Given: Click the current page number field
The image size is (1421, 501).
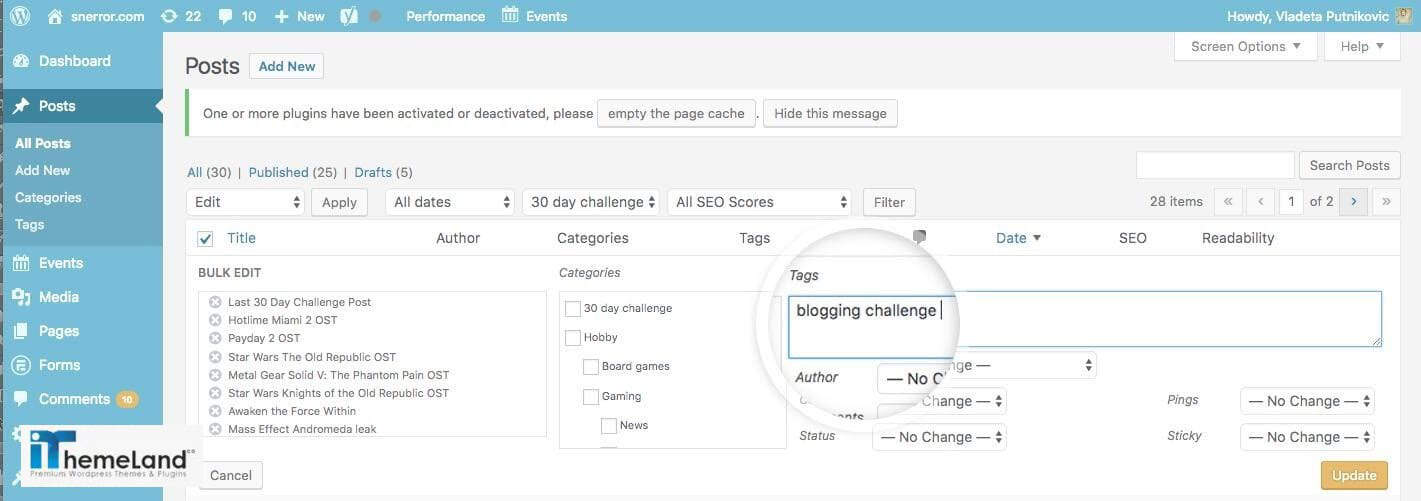Looking at the screenshot, I should tap(1291, 201).
